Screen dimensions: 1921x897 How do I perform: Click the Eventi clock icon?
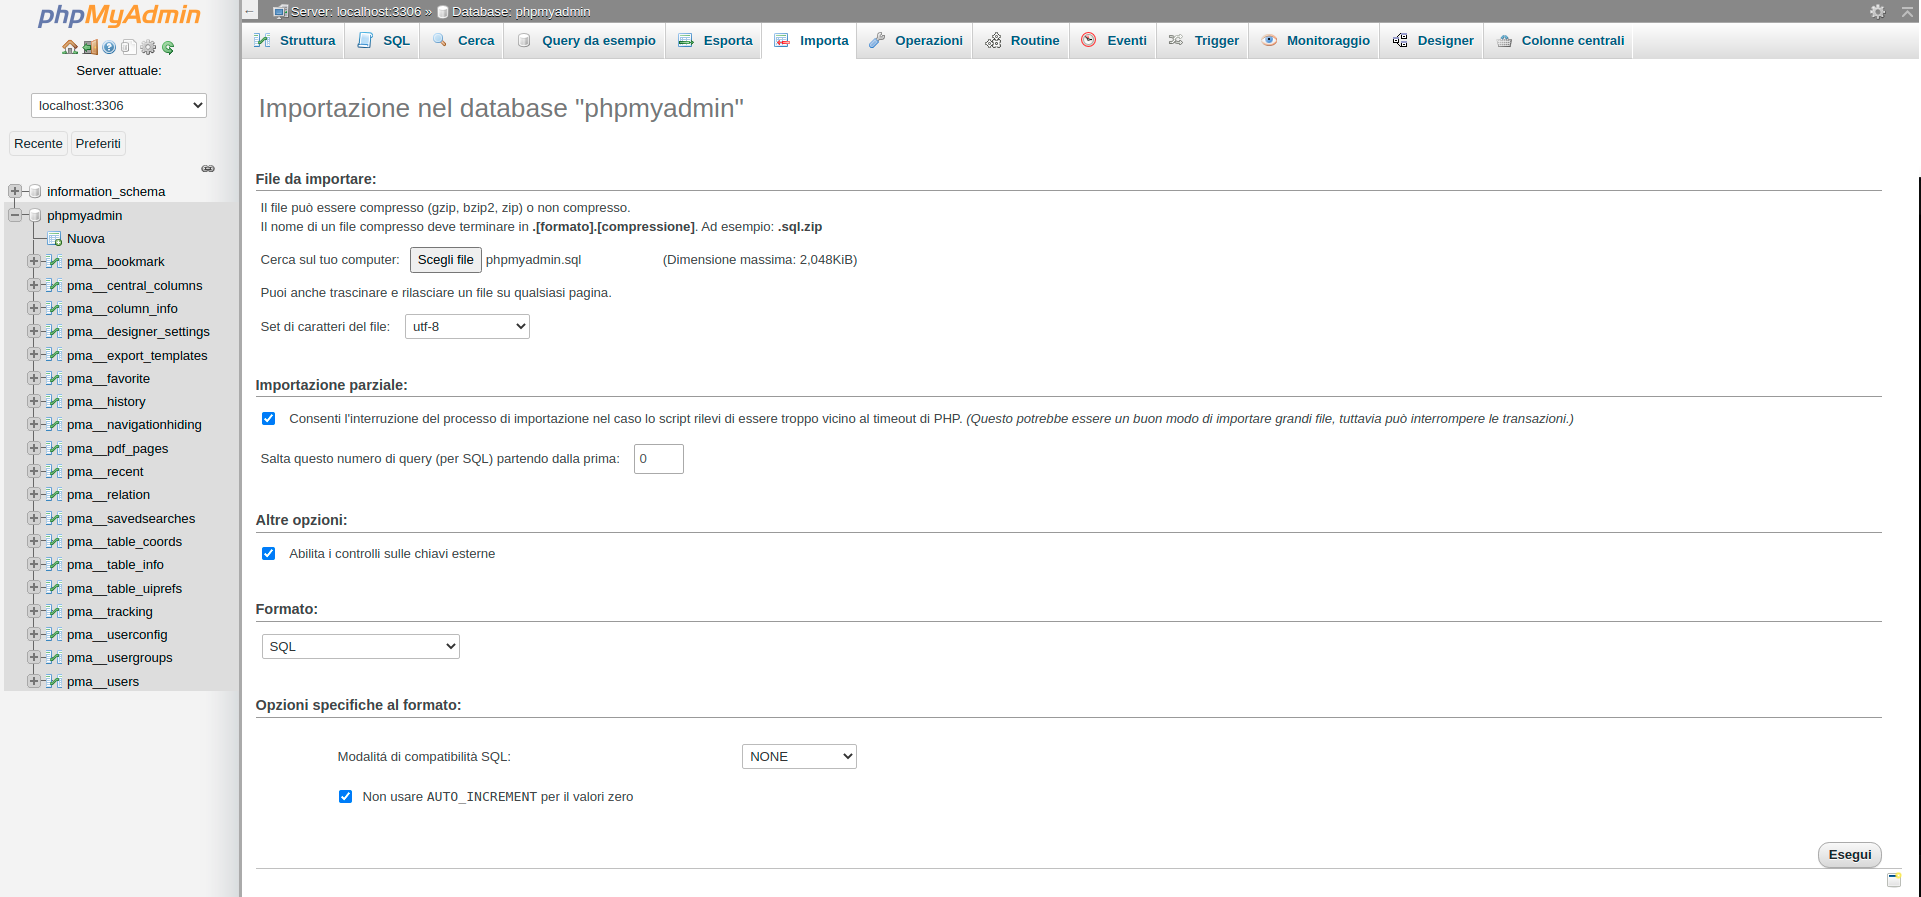(x=1089, y=40)
